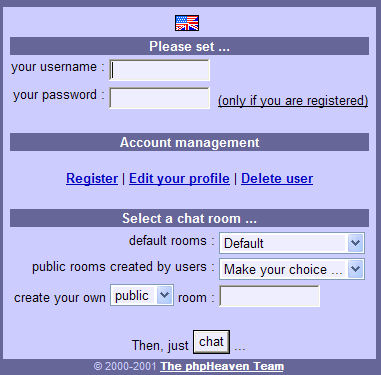Click the "your password" label
Screen dimensions: 381x375
[55, 95]
